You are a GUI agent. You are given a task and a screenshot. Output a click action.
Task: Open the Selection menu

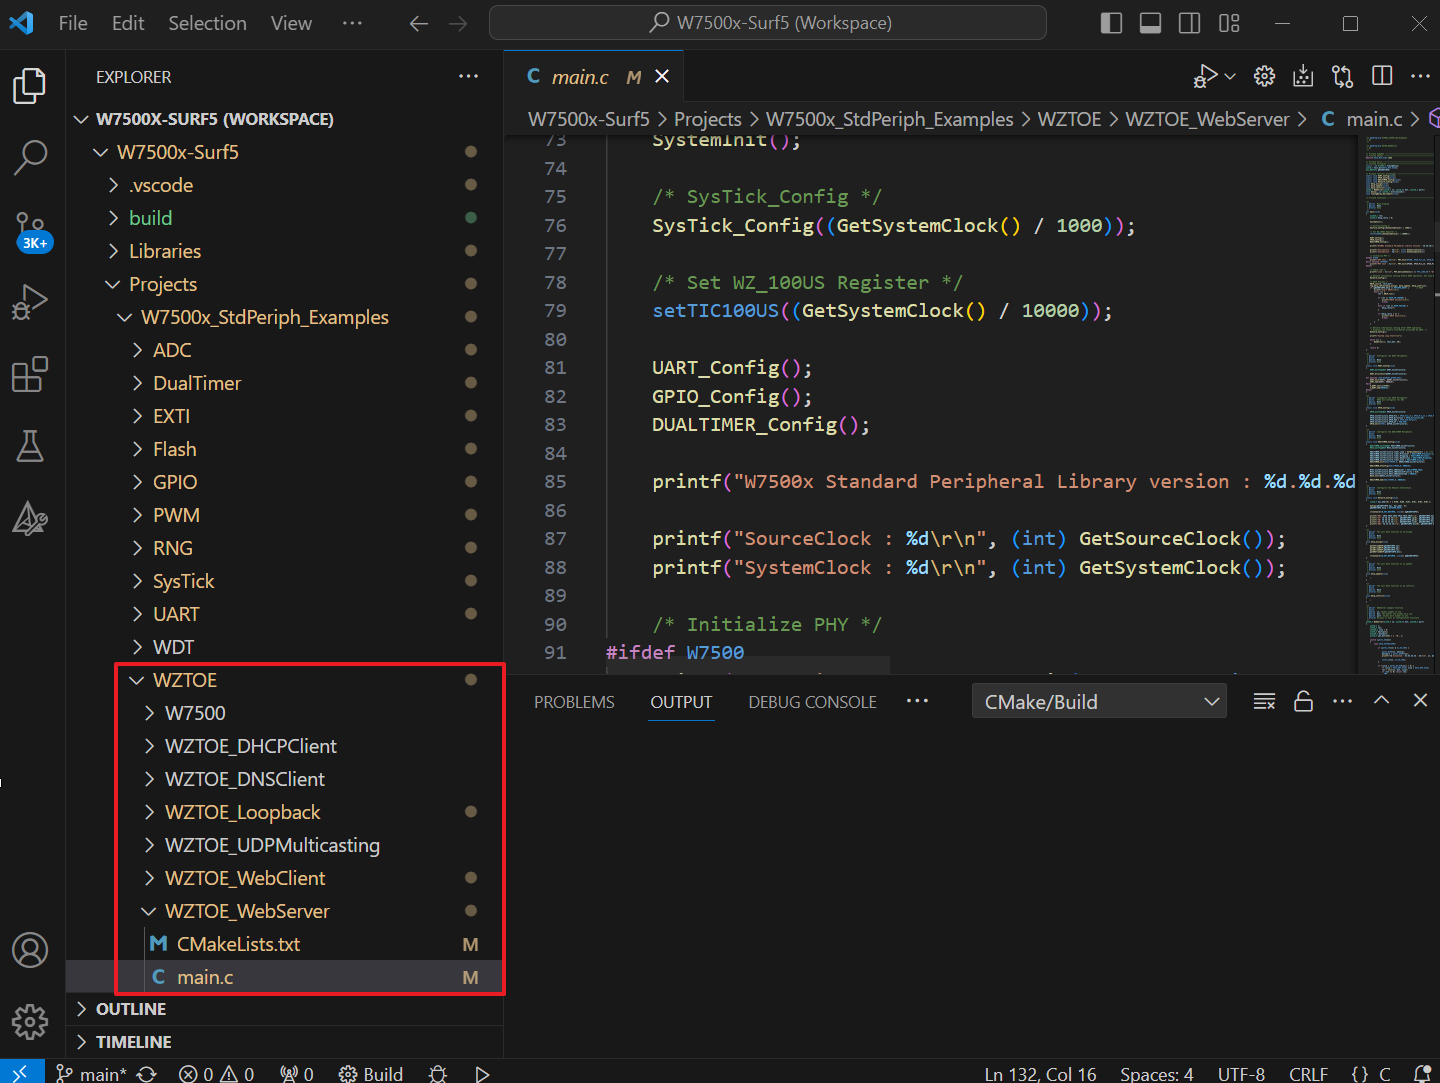[x=207, y=22]
